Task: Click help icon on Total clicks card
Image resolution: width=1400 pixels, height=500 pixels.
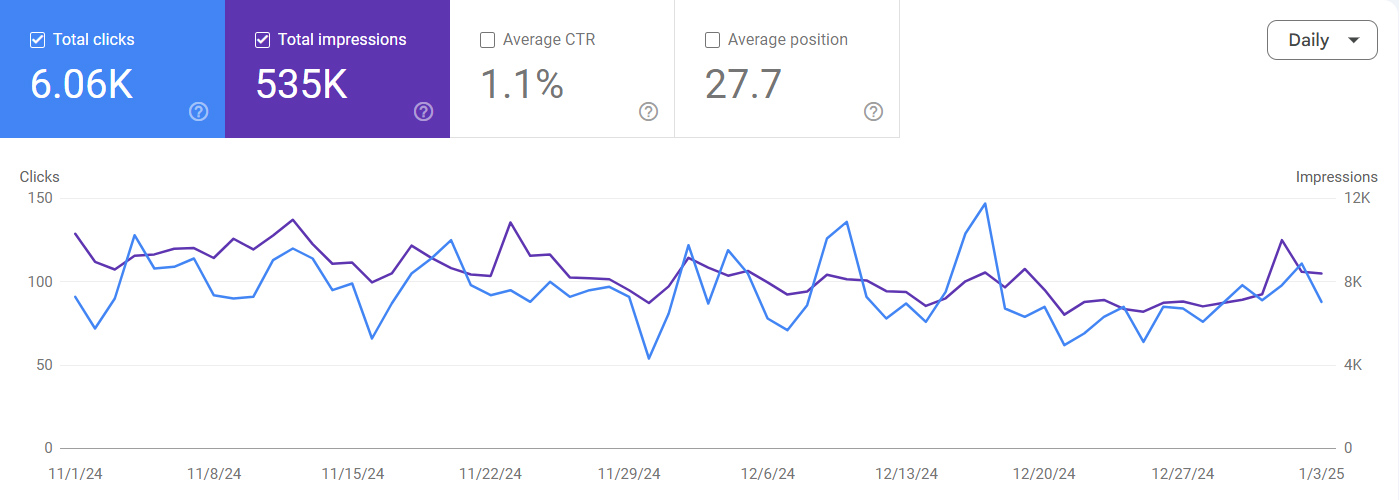Action: (x=198, y=111)
